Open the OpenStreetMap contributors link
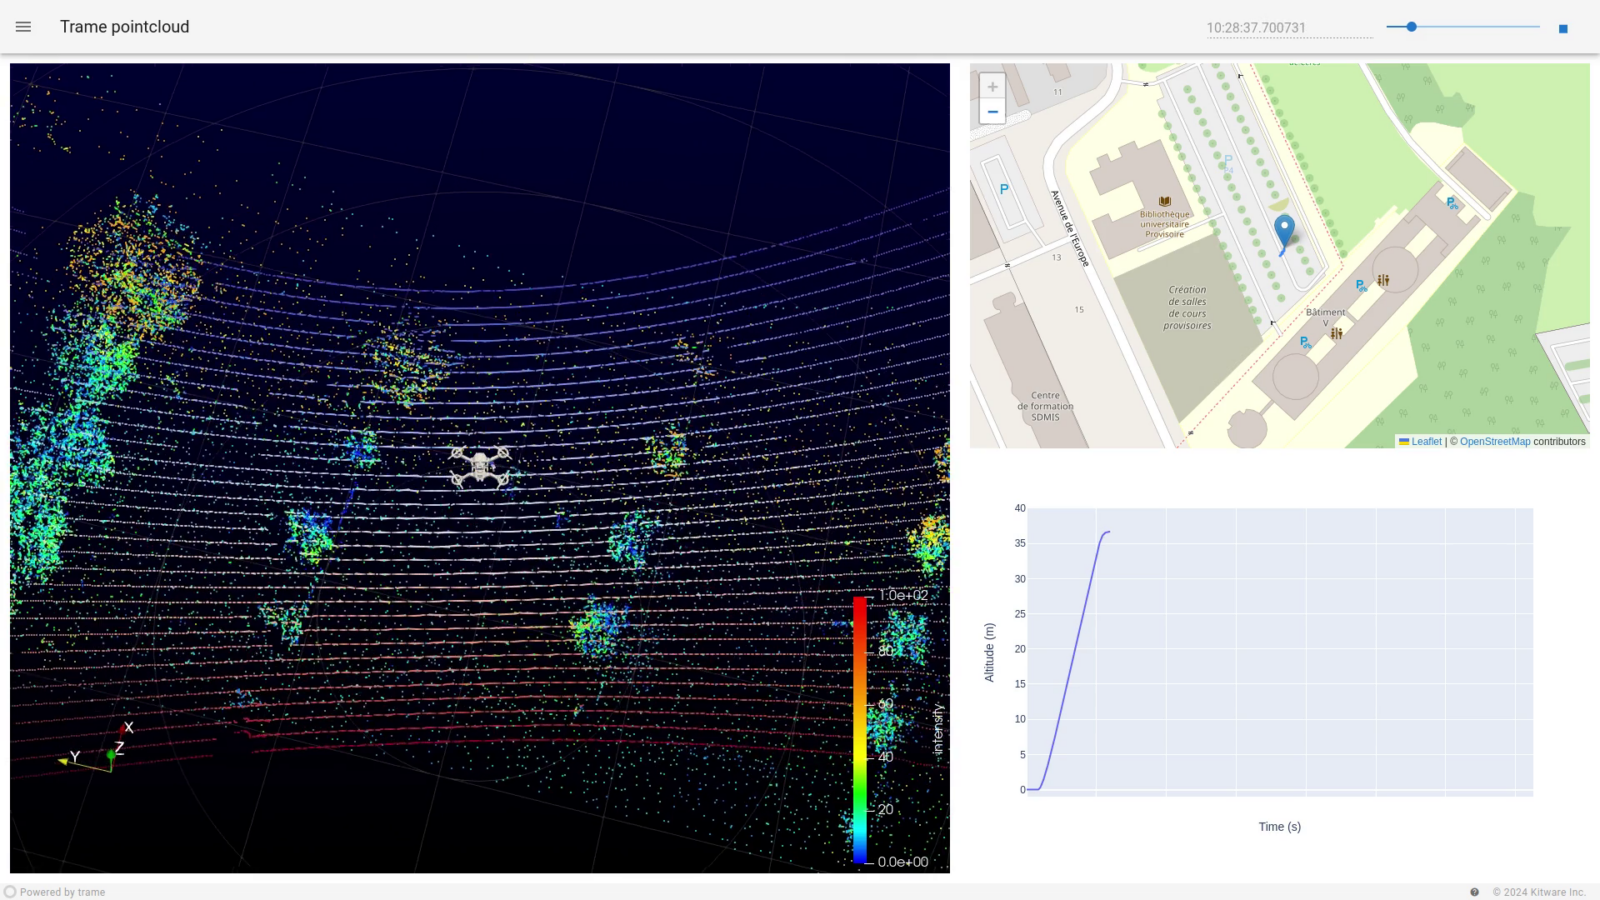1600x900 pixels. pos(1495,441)
